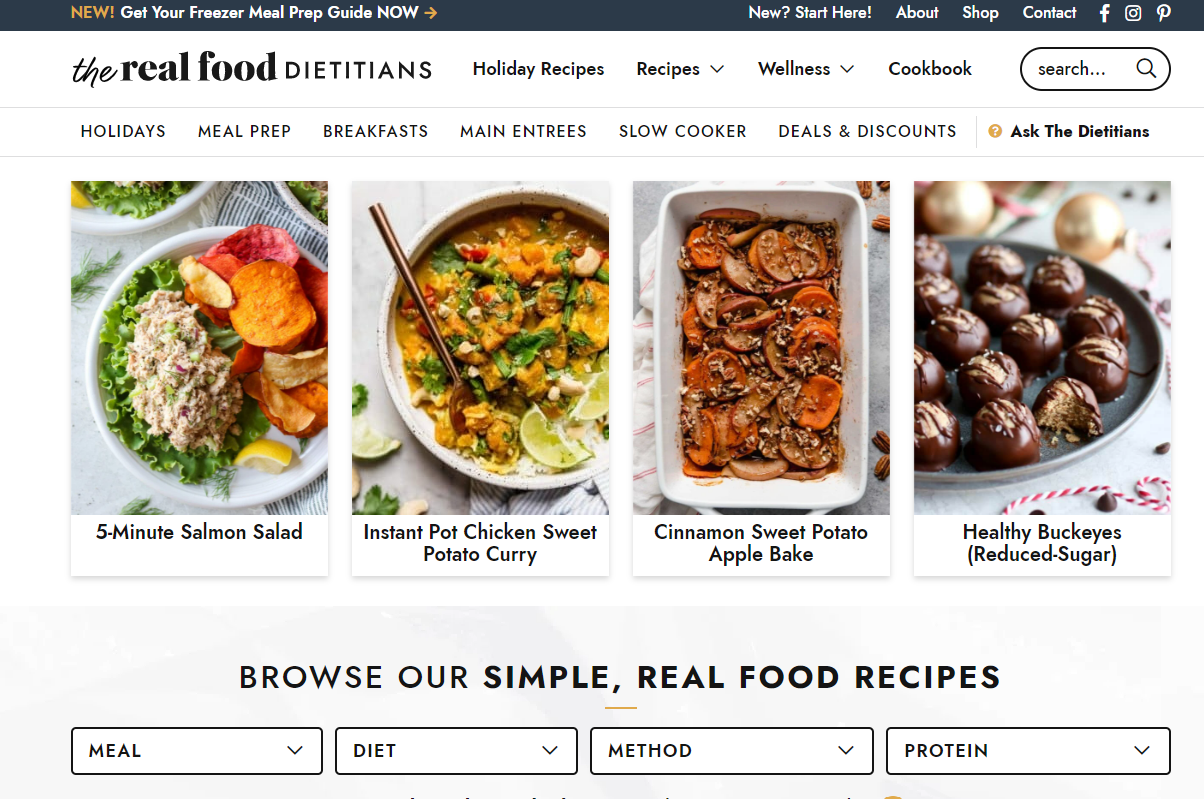The width and height of the screenshot is (1204, 799).
Task: Open the Healthy Buckeyes recipe thumbnail
Action: click(1042, 348)
